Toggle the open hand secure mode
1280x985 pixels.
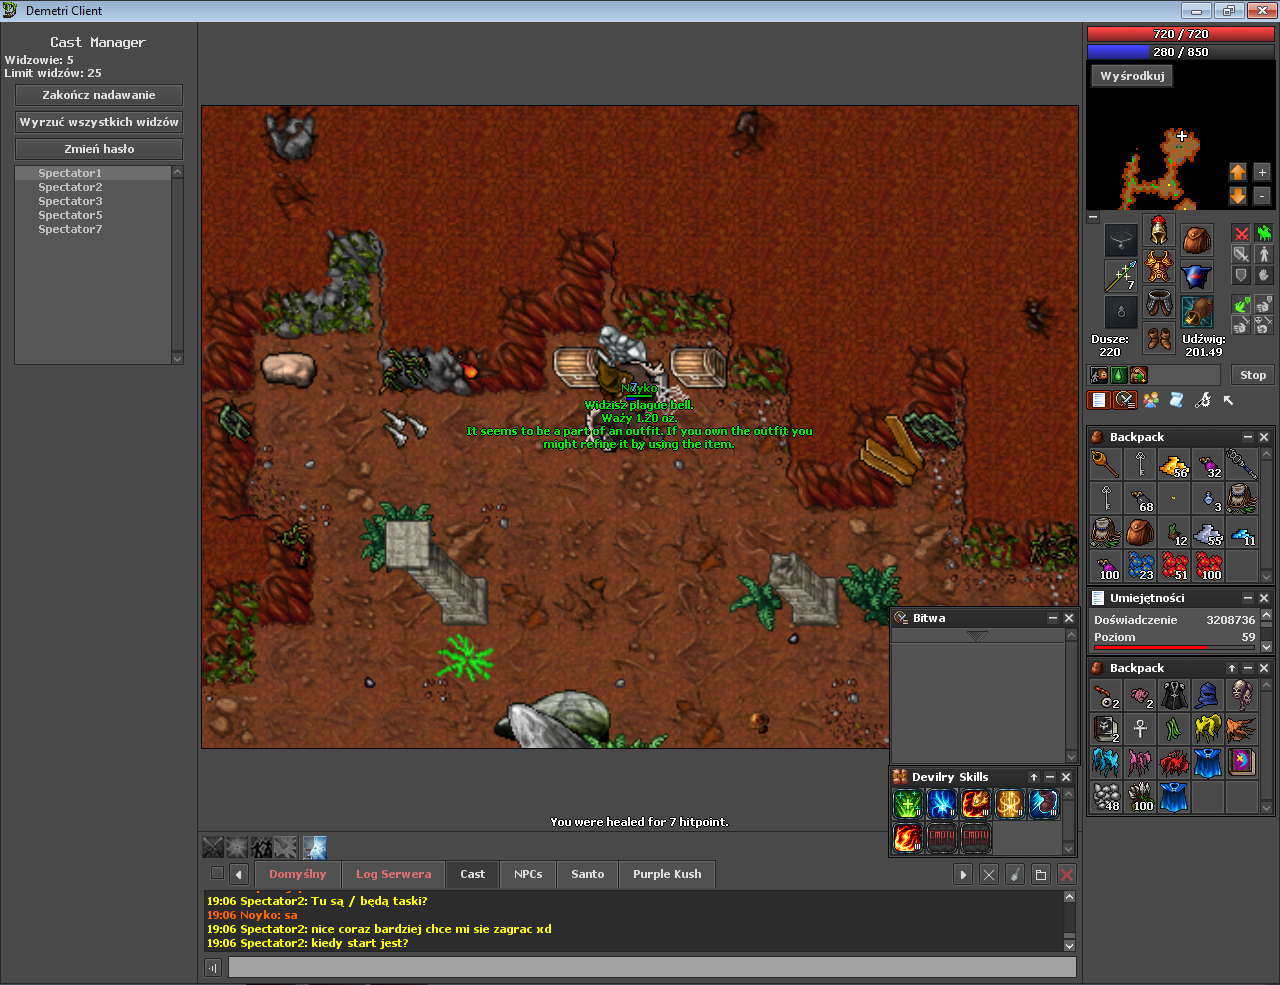(1264, 276)
